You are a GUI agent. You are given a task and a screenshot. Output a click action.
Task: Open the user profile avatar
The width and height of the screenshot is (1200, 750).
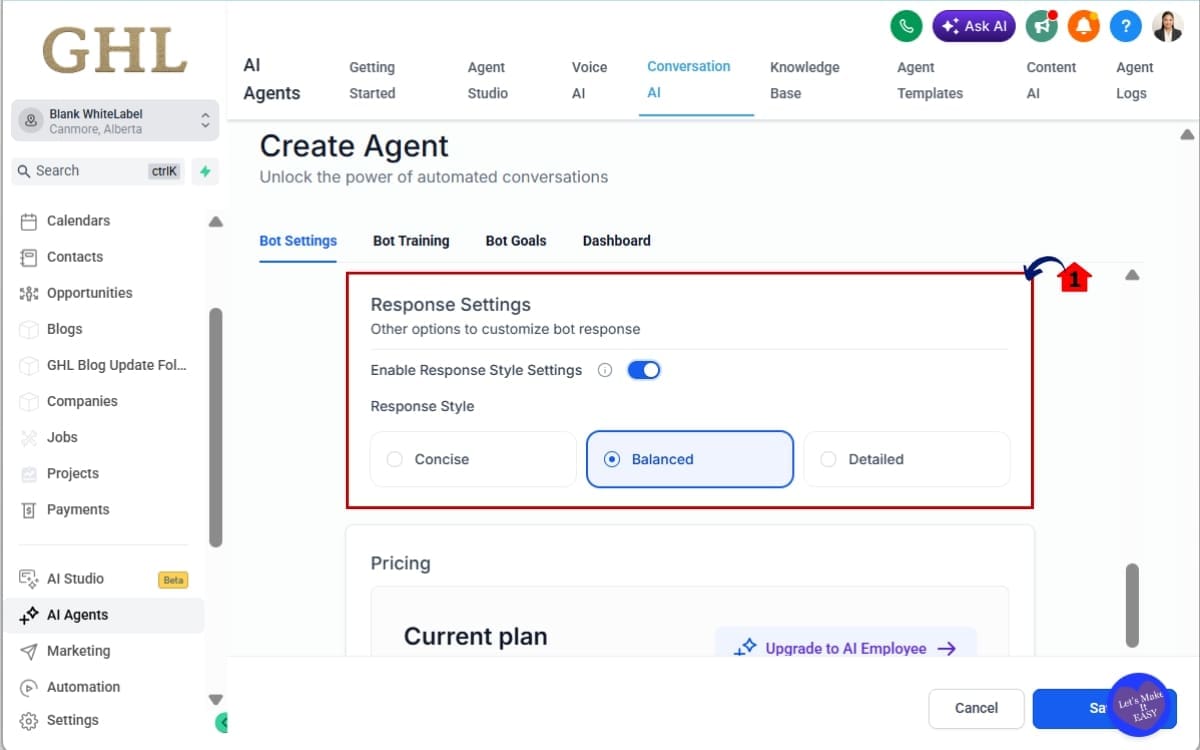tap(1168, 26)
